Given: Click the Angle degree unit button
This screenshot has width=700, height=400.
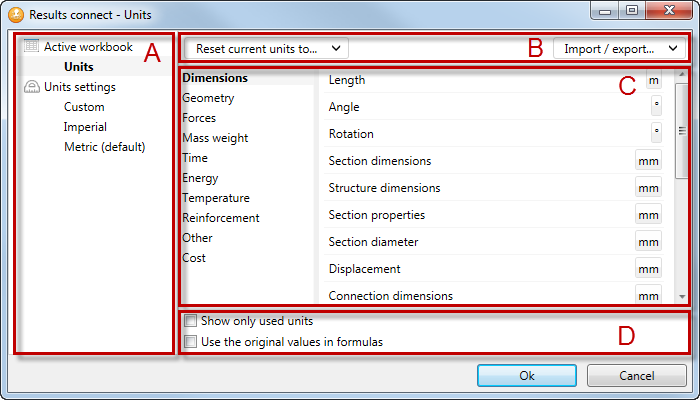Looking at the screenshot, I should coord(656,106).
